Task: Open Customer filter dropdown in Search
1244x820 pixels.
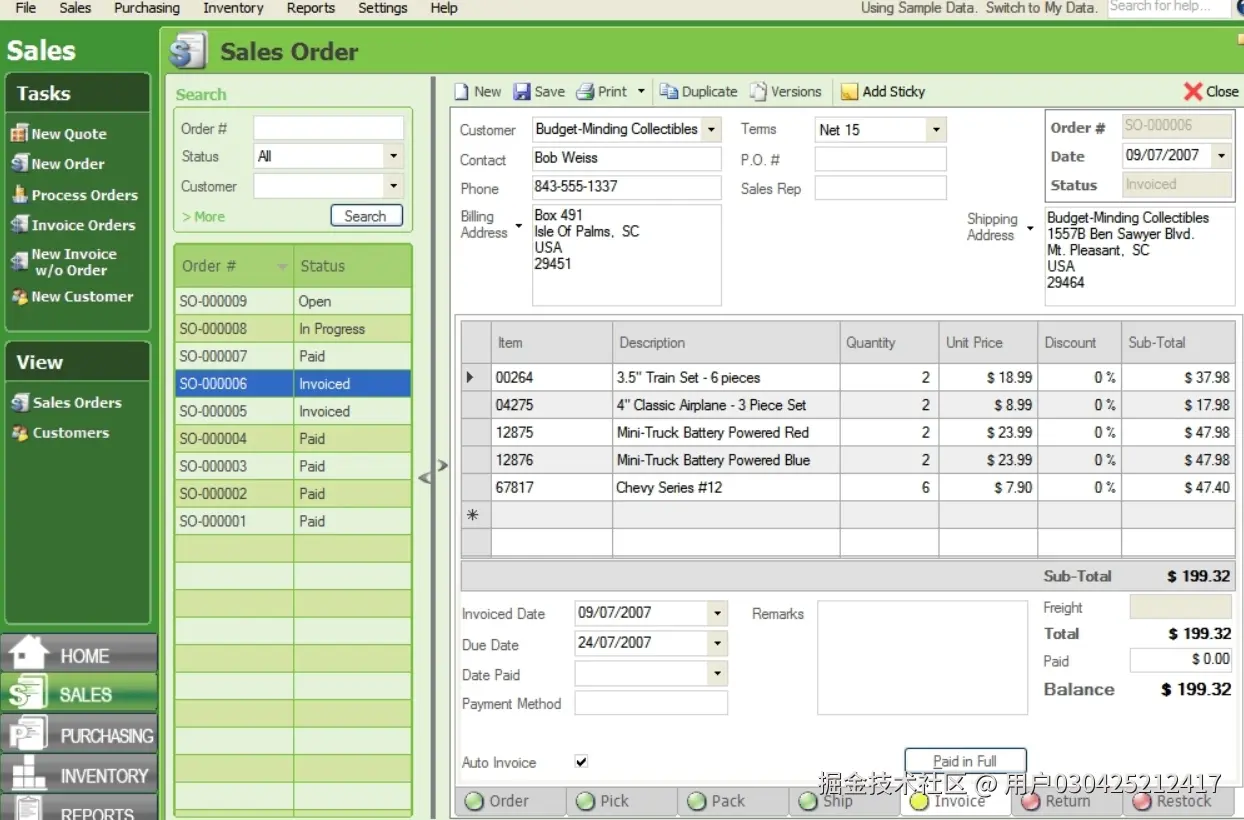Action: coord(394,186)
